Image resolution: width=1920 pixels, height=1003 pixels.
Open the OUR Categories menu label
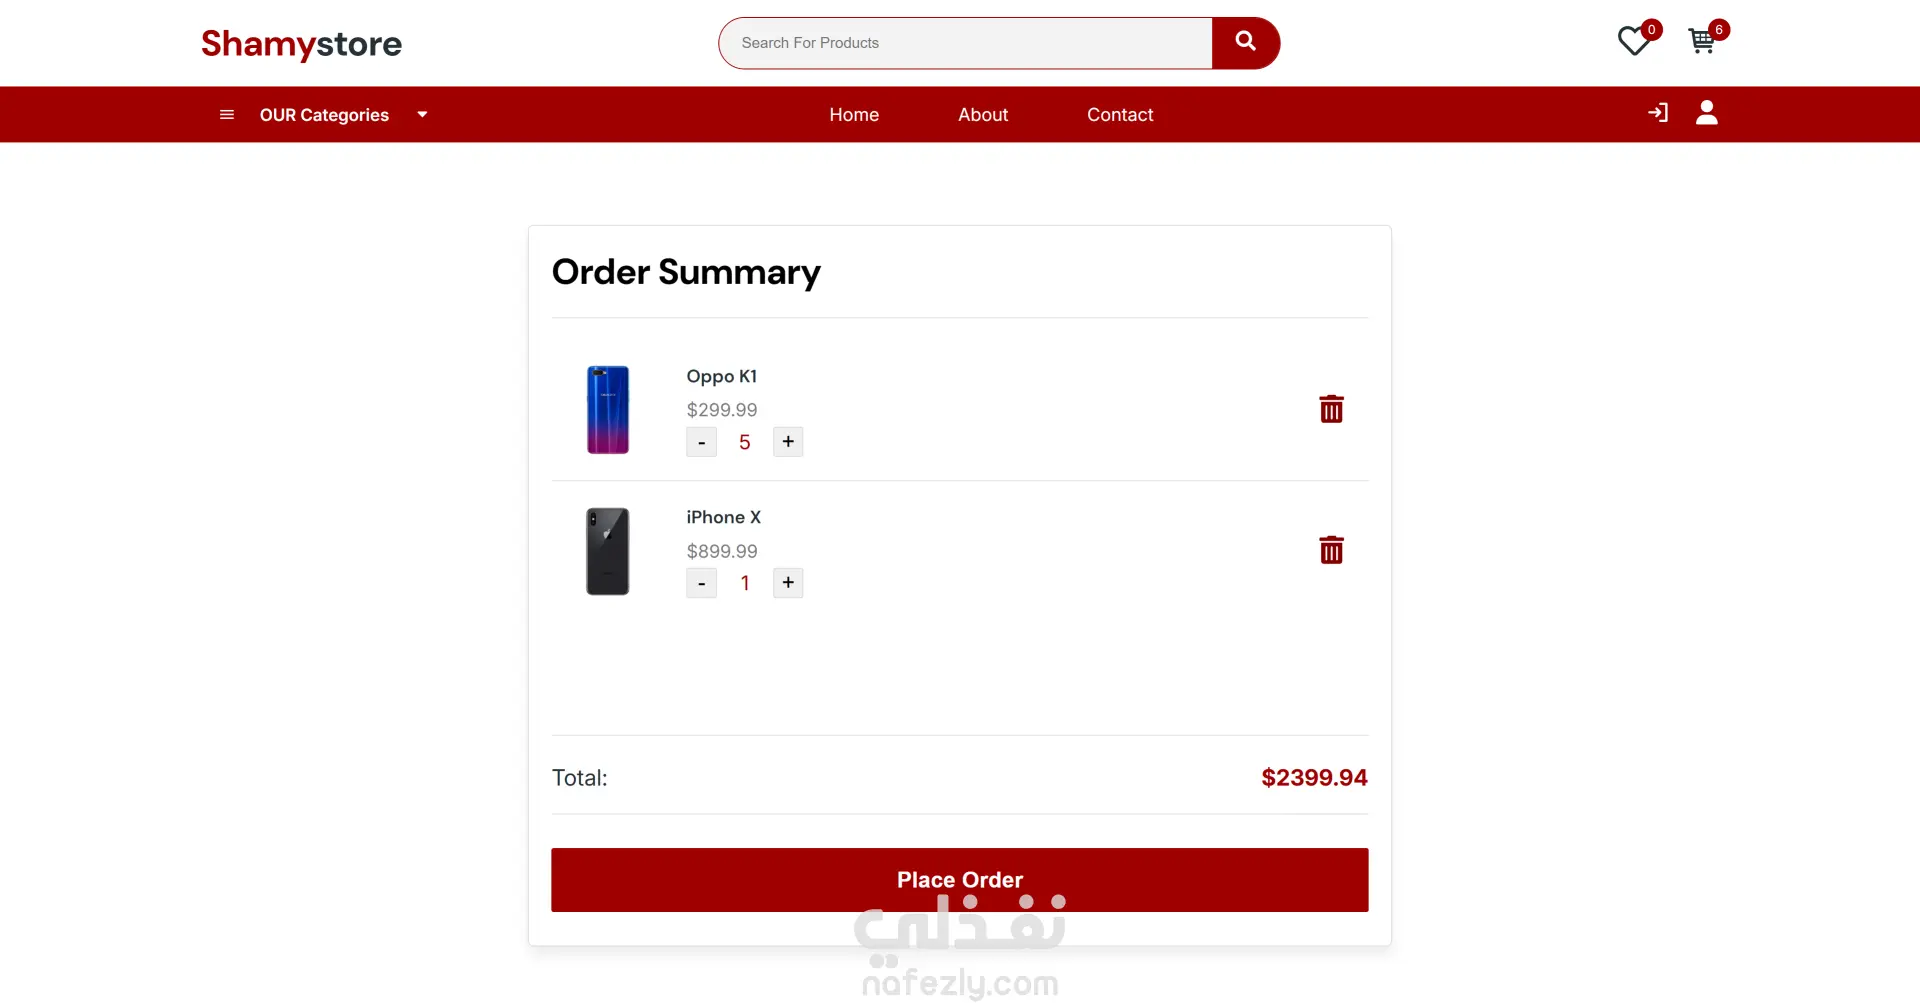[x=324, y=115]
